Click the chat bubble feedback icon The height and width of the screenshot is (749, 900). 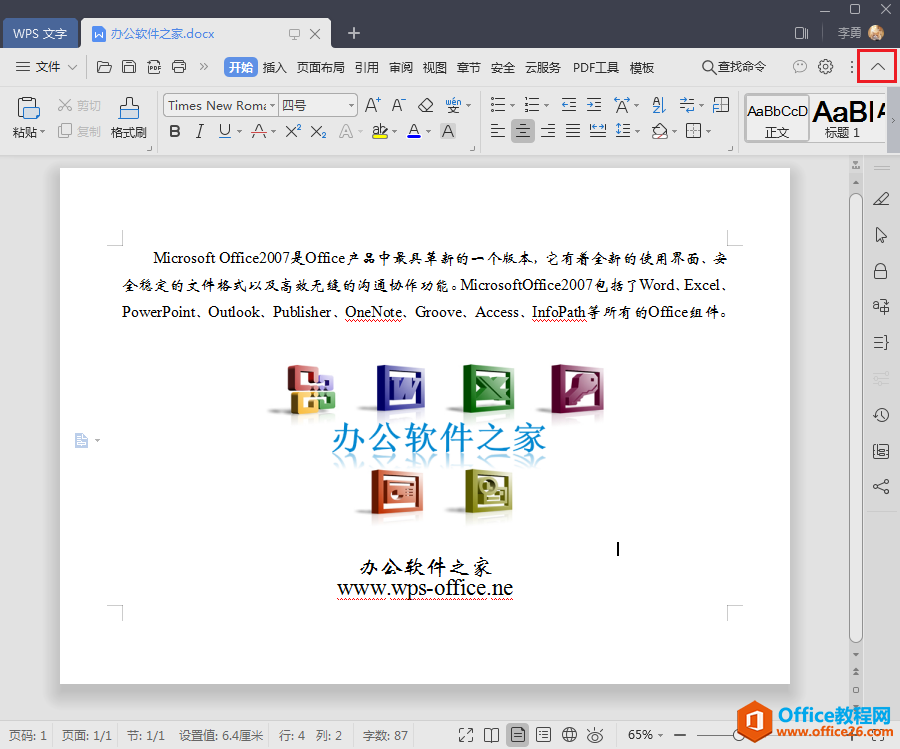(800, 67)
